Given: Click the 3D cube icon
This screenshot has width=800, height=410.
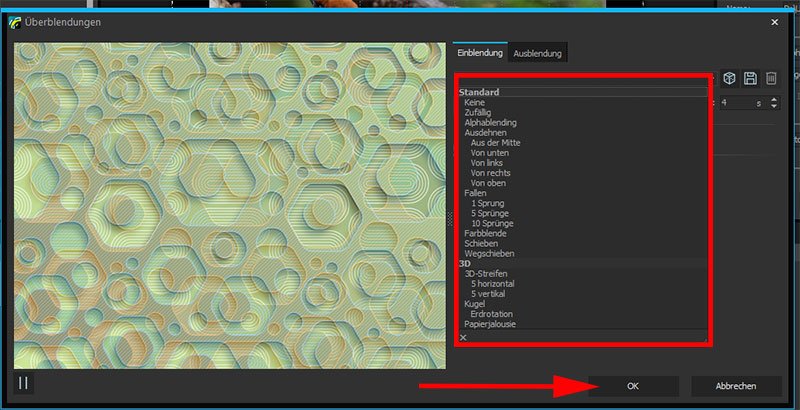Looking at the screenshot, I should pos(730,79).
